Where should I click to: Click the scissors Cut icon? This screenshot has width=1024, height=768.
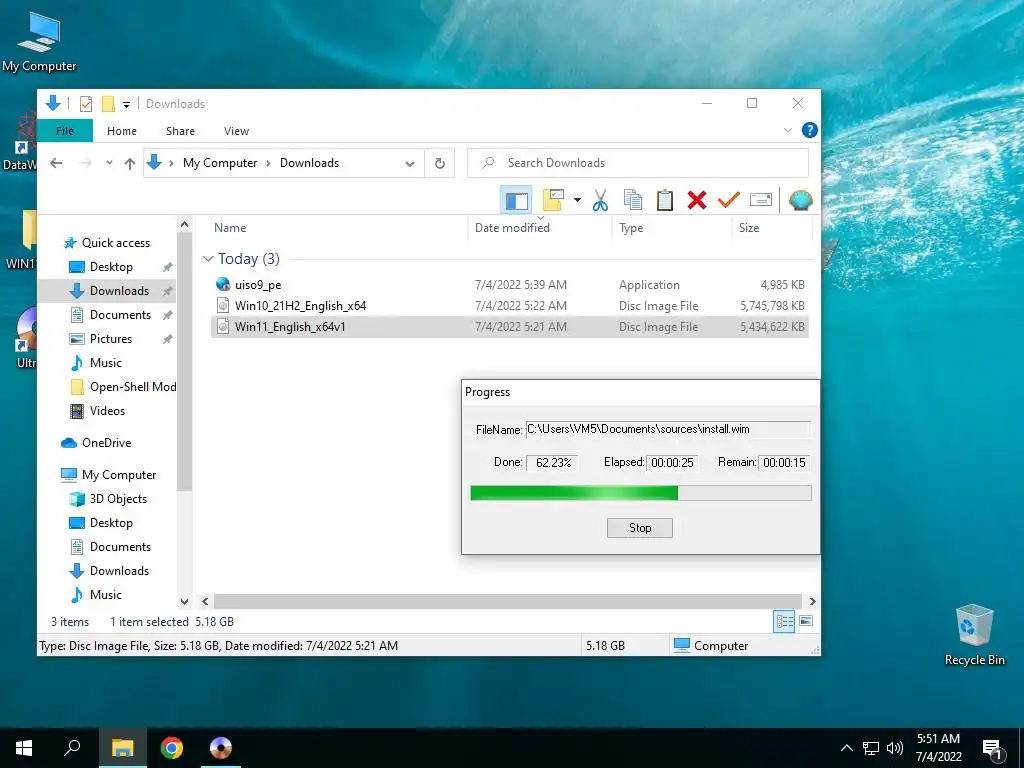pos(600,200)
